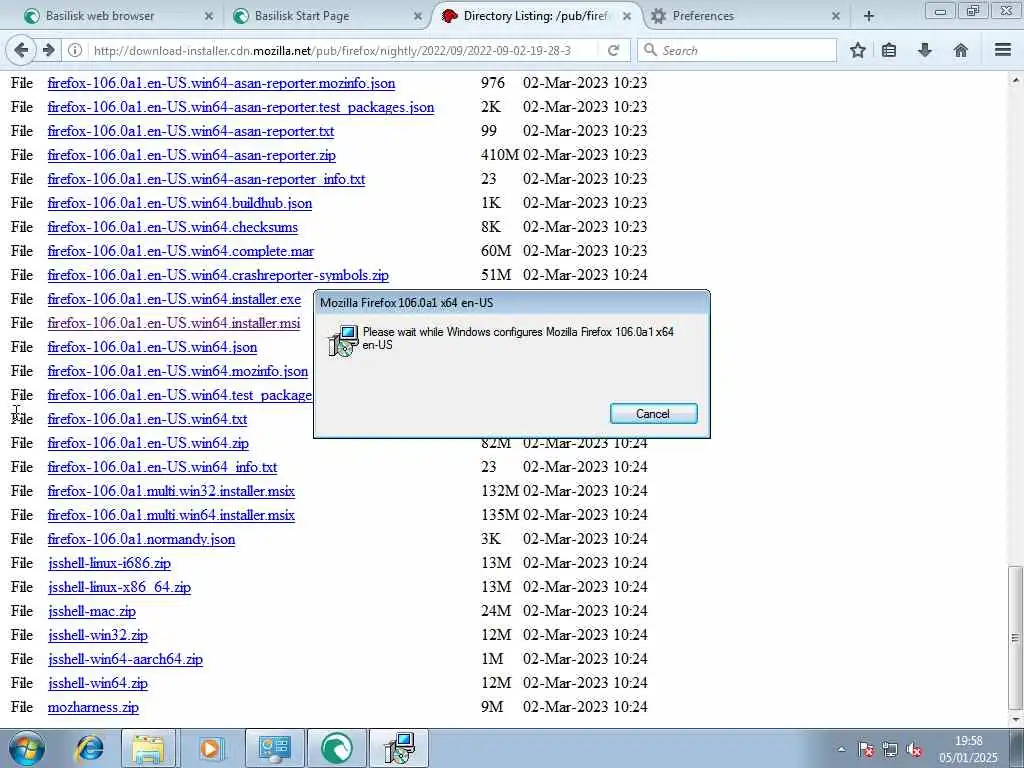
Task: Show site information icon in address bar
Action: (75, 50)
